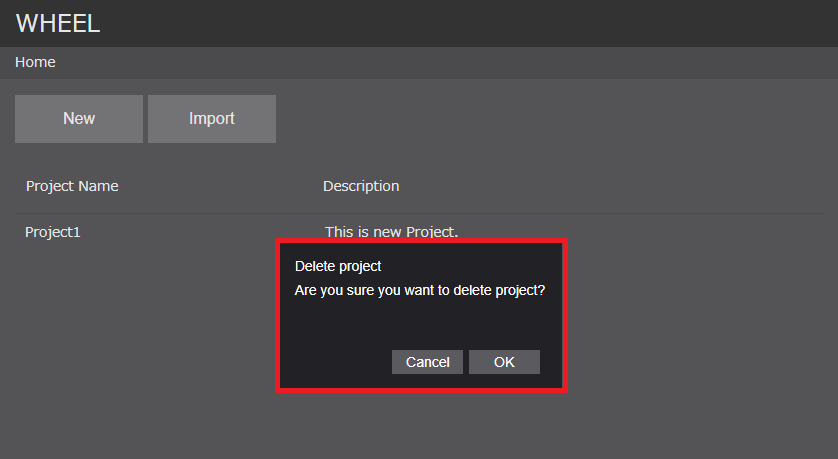Cancel the Delete project dialog

pyautogui.click(x=427, y=362)
